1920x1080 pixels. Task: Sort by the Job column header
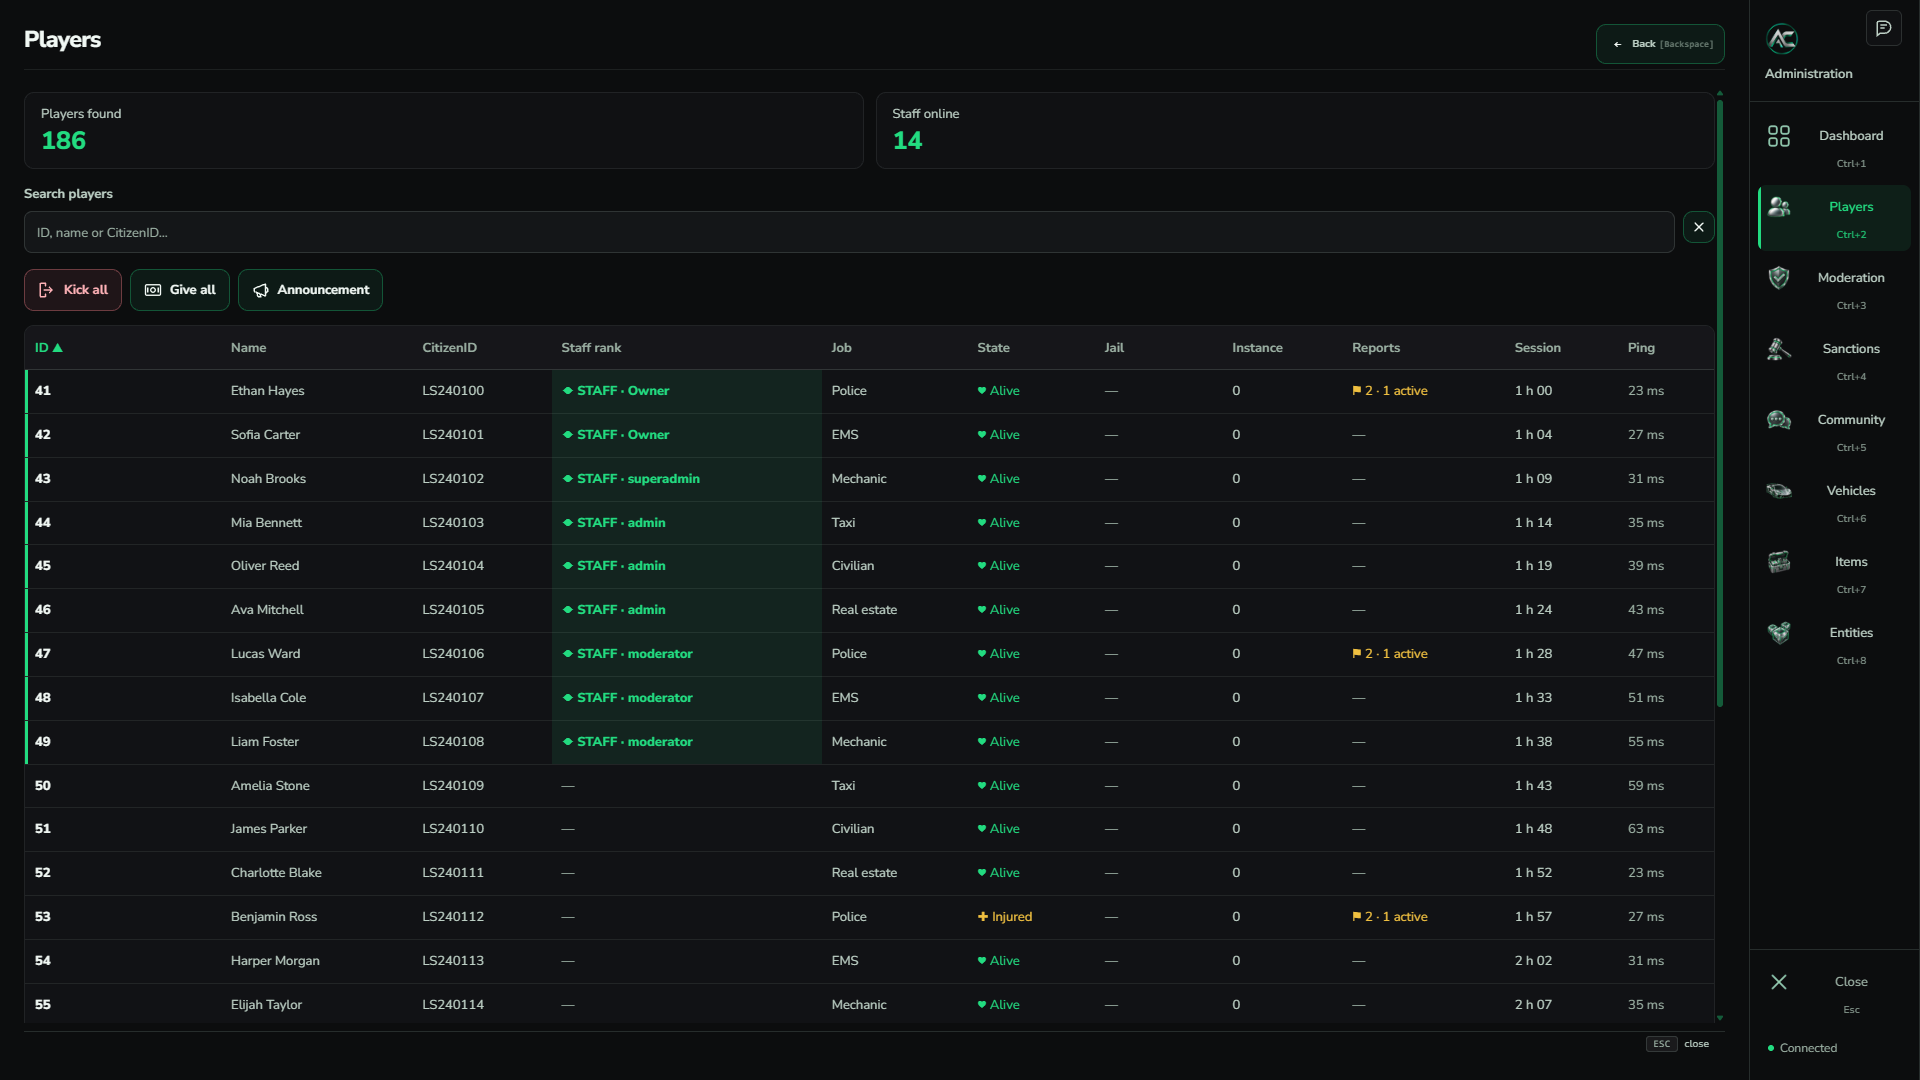(841, 348)
